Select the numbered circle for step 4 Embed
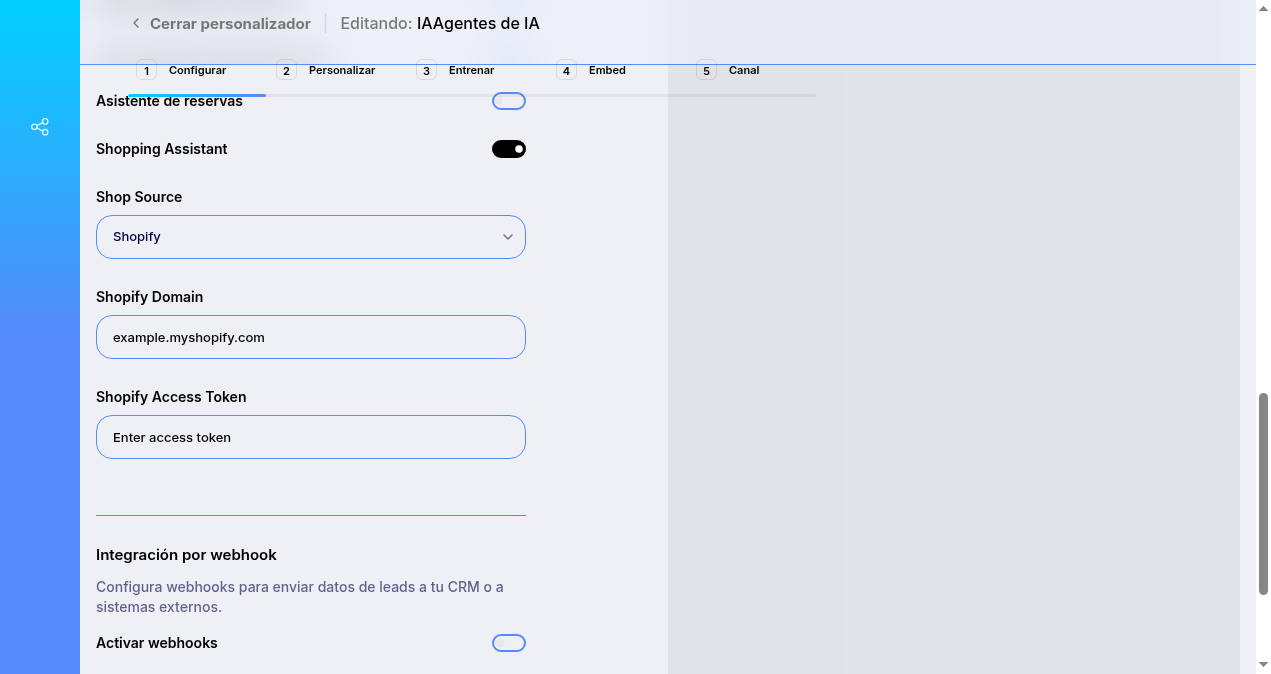 click(566, 70)
